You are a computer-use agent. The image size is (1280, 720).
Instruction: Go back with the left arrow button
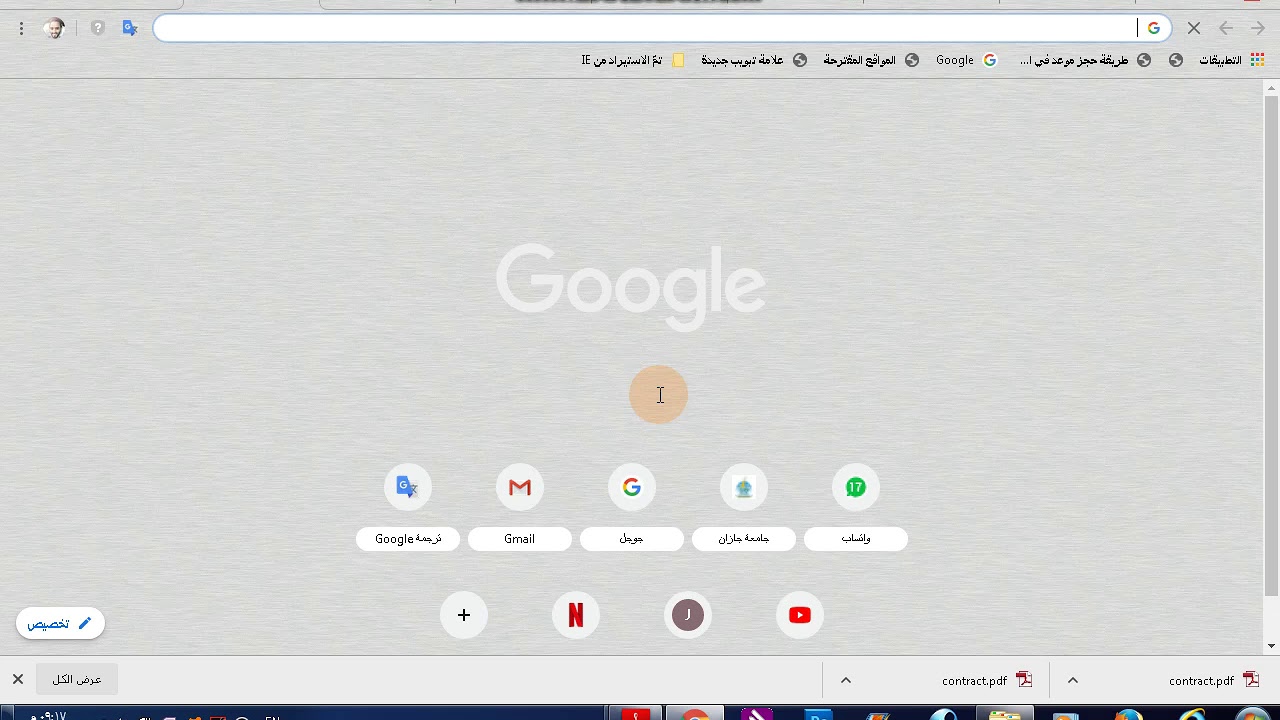(1226, 28)
